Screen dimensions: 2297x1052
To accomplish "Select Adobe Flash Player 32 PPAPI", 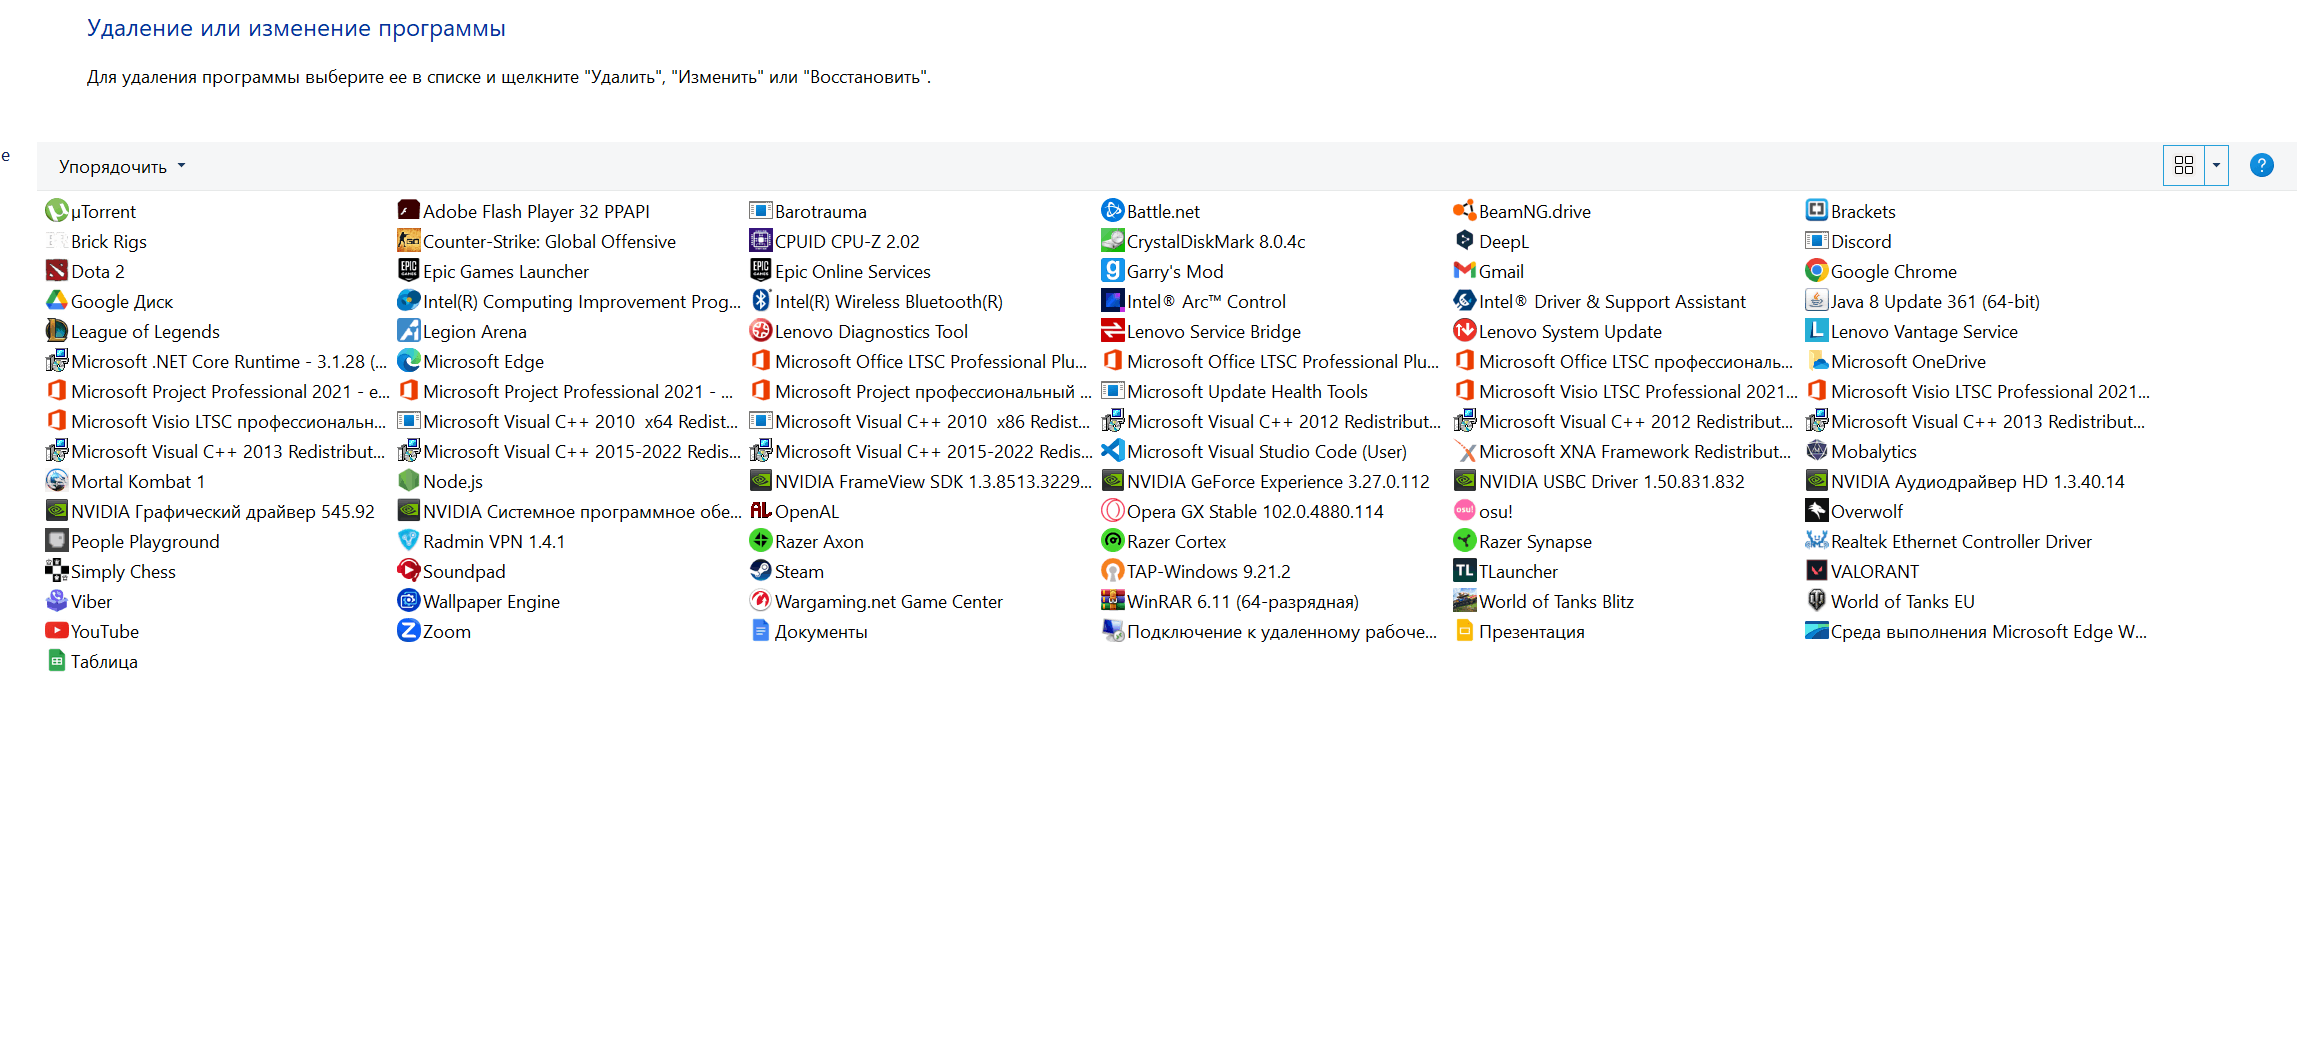I will tap(524, 211).
